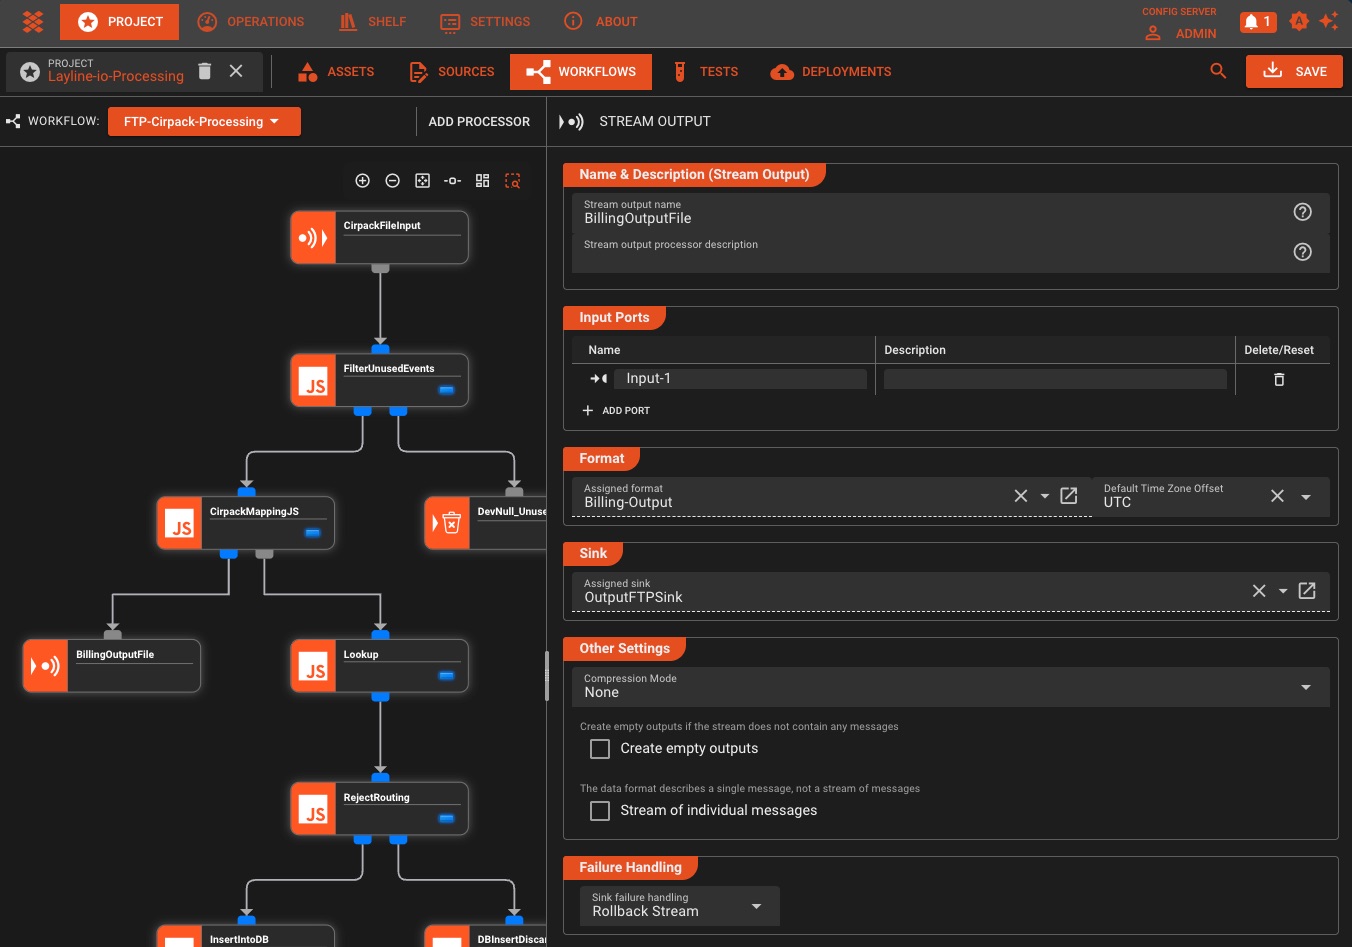Open the auto-layout grid arrangement icon

(482, 181)
